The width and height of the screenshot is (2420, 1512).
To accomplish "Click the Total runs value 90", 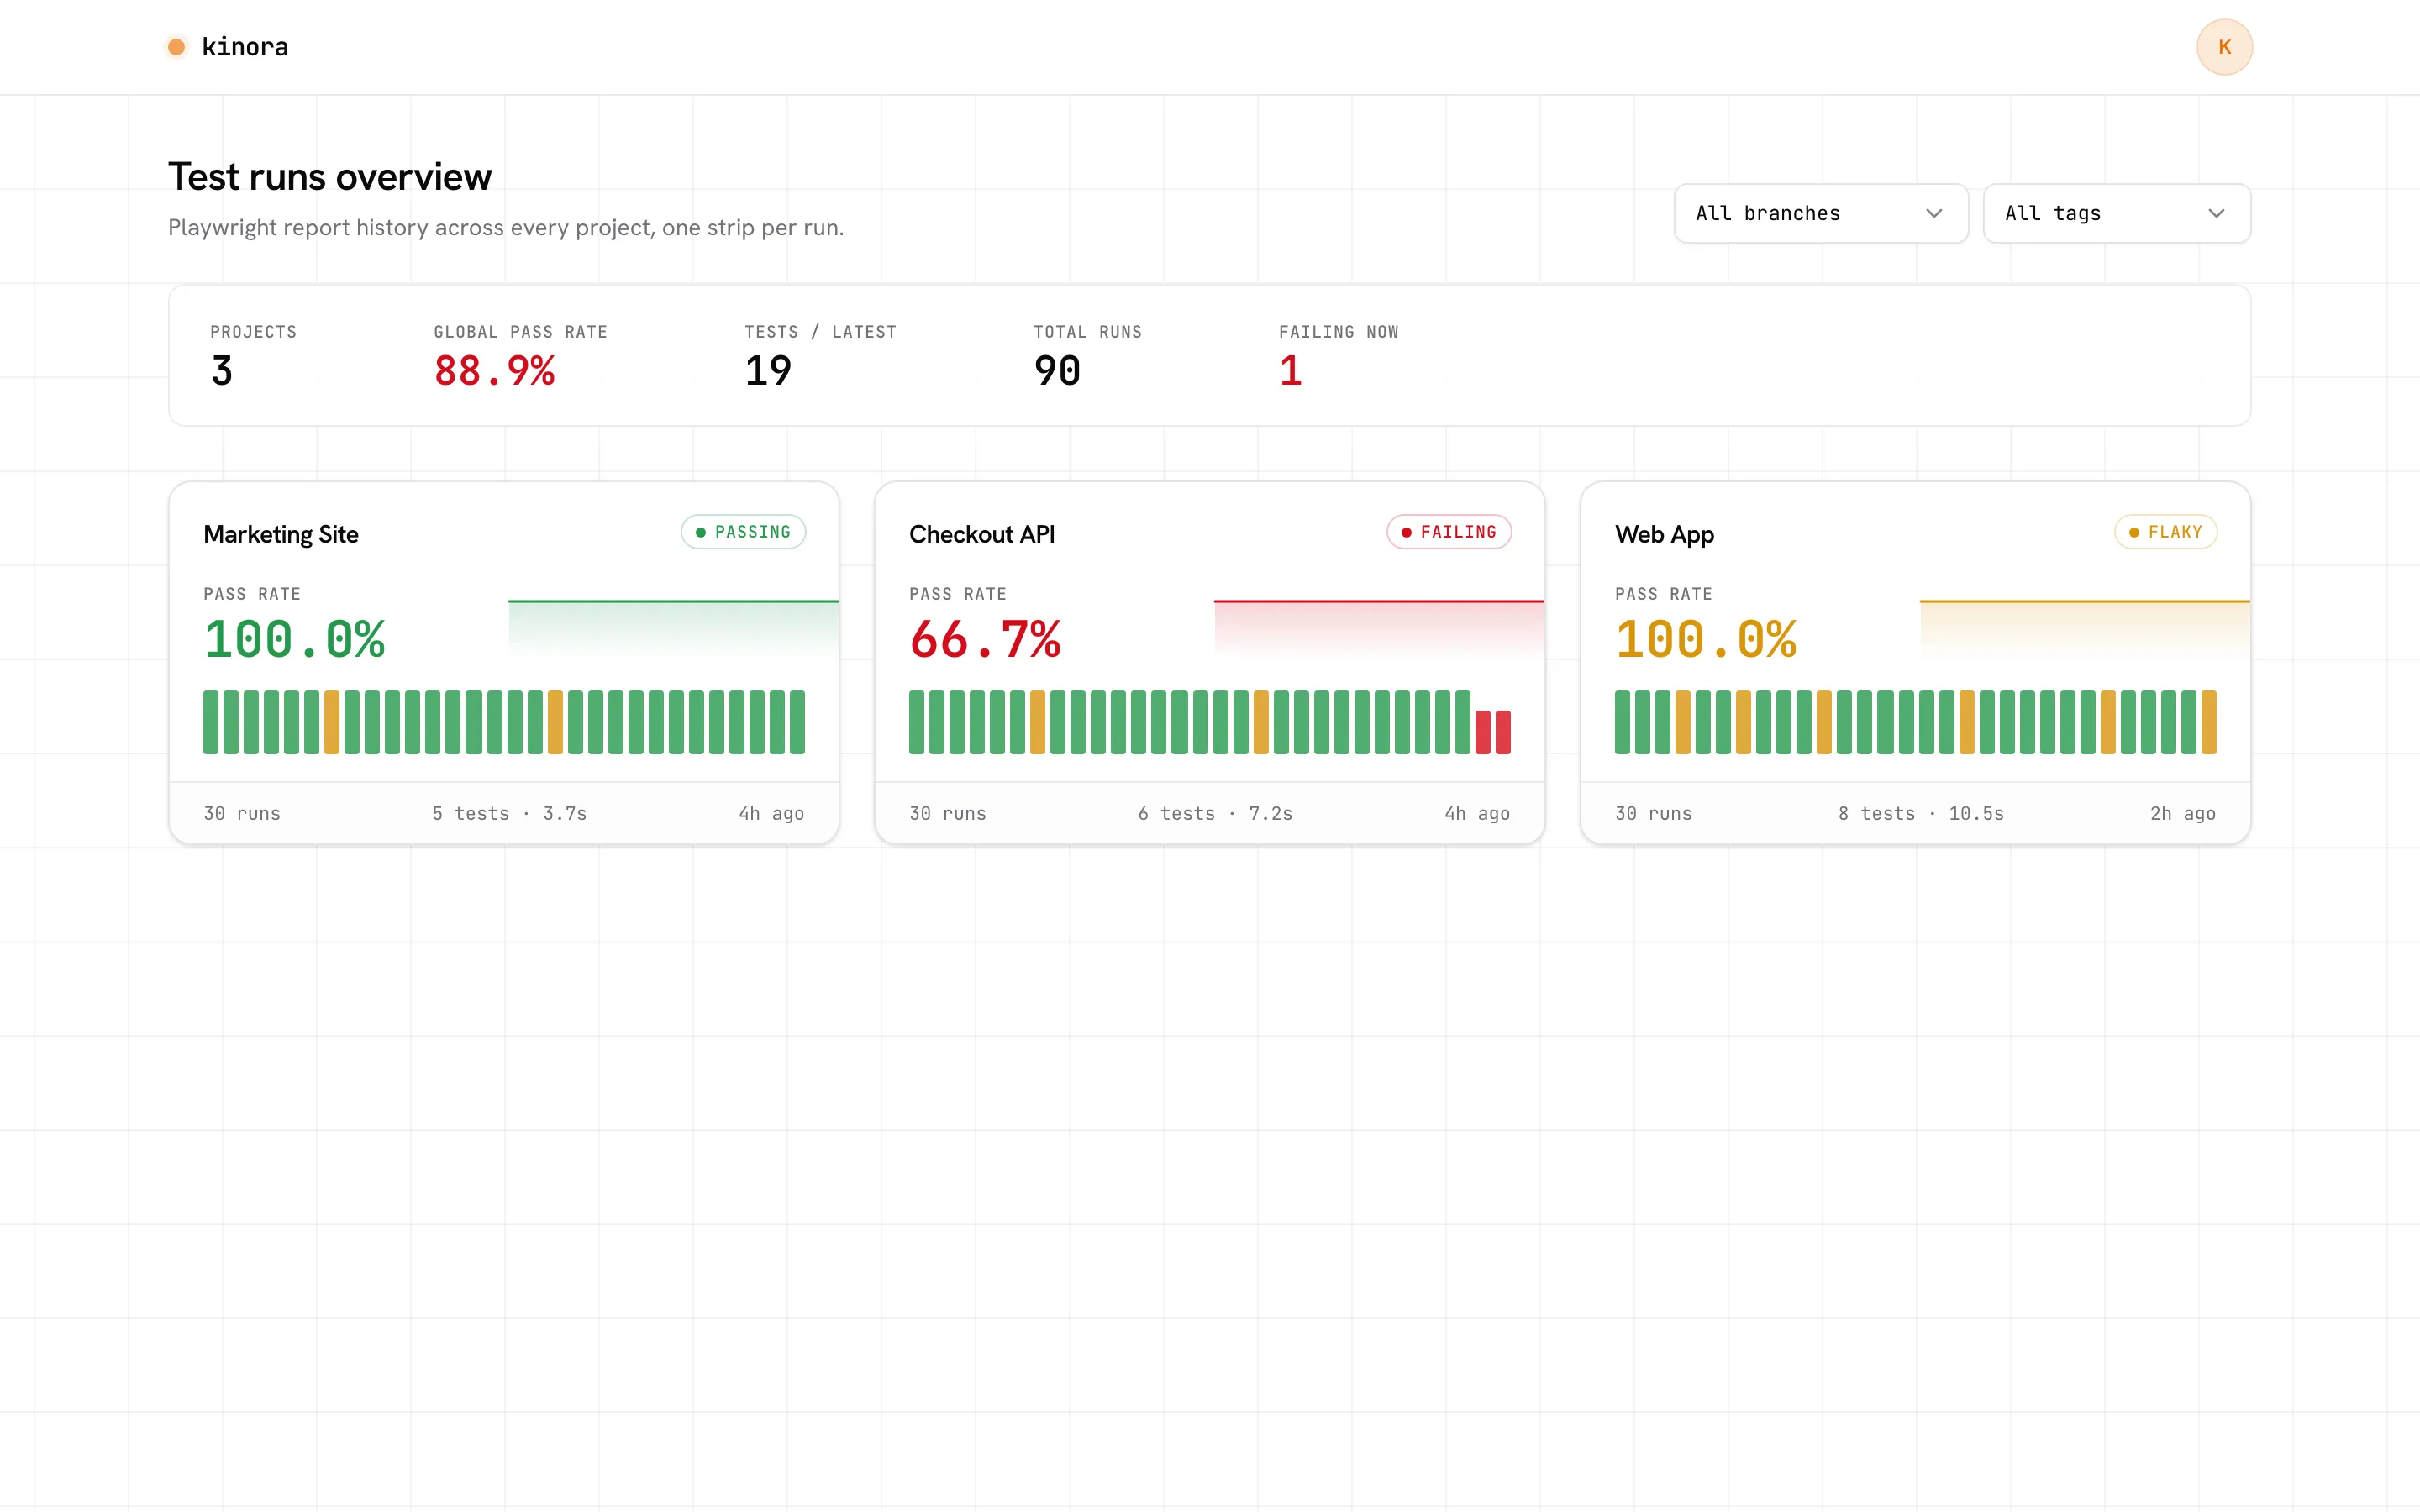I will [1057, 371].
